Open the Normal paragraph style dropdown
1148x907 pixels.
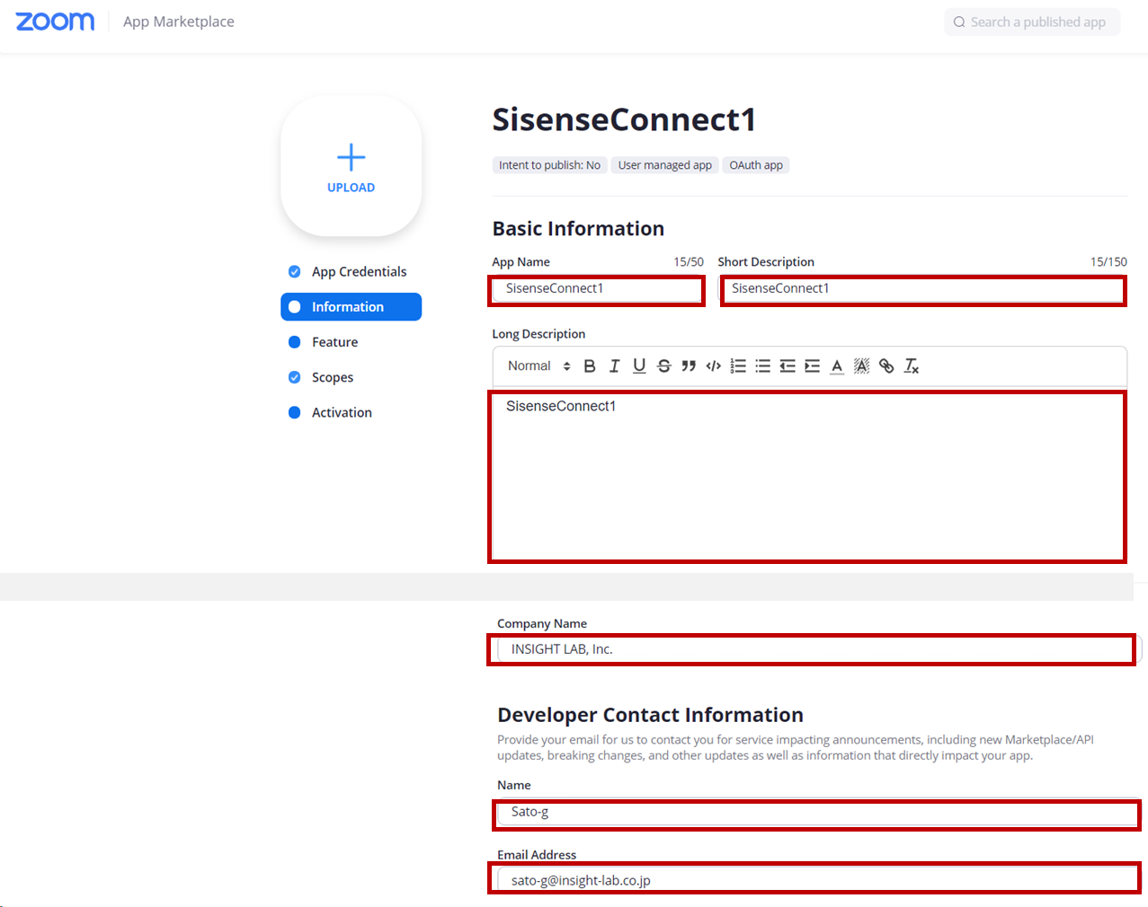(x=538, y=366)
